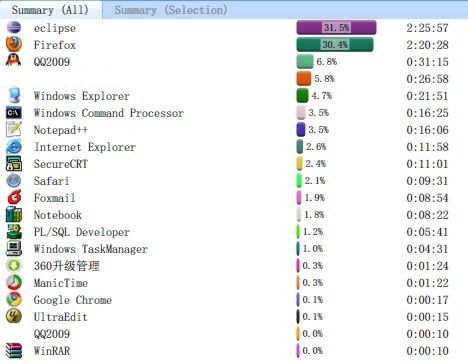Click the duration value 0:26:58
The image size is (468, 364).
click(x=427, y=79)
